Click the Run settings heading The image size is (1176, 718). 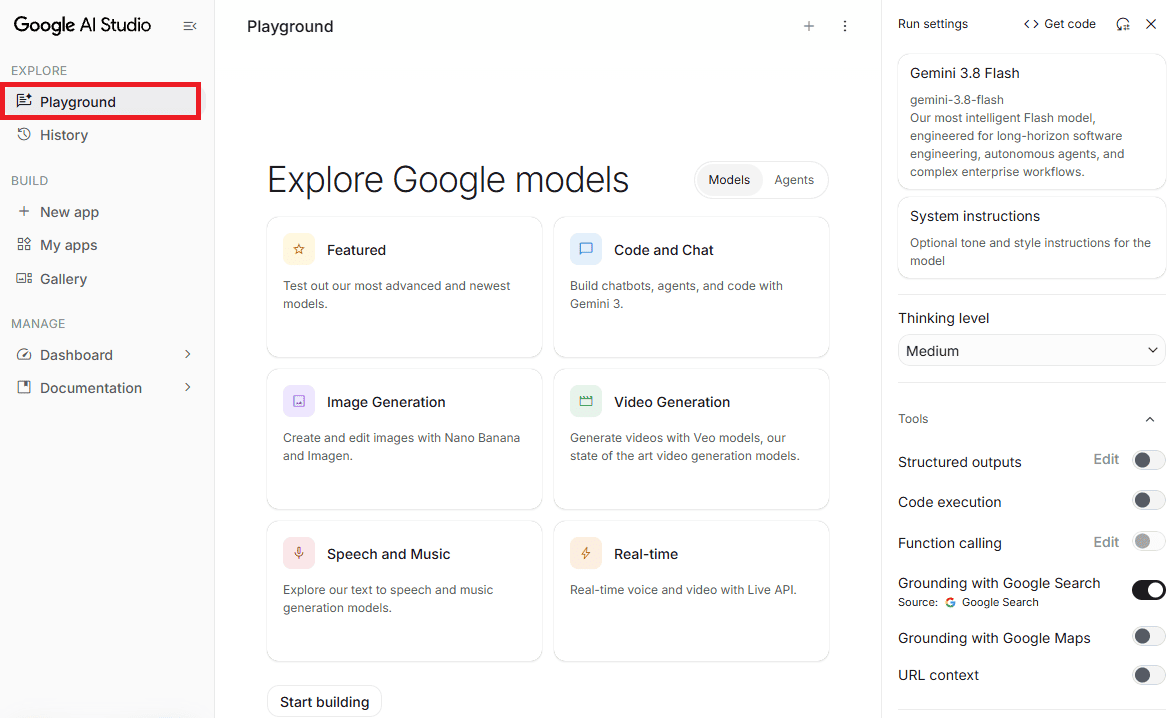coord(932,24)
